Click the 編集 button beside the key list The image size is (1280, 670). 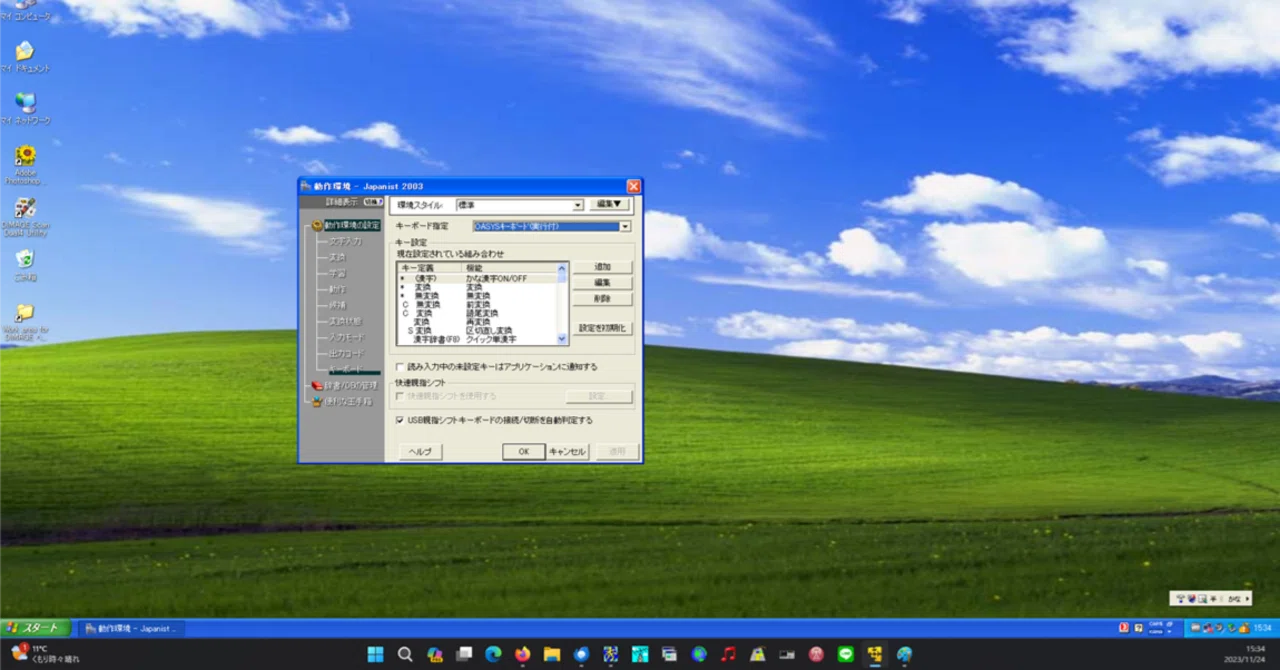tap(603, 283)
